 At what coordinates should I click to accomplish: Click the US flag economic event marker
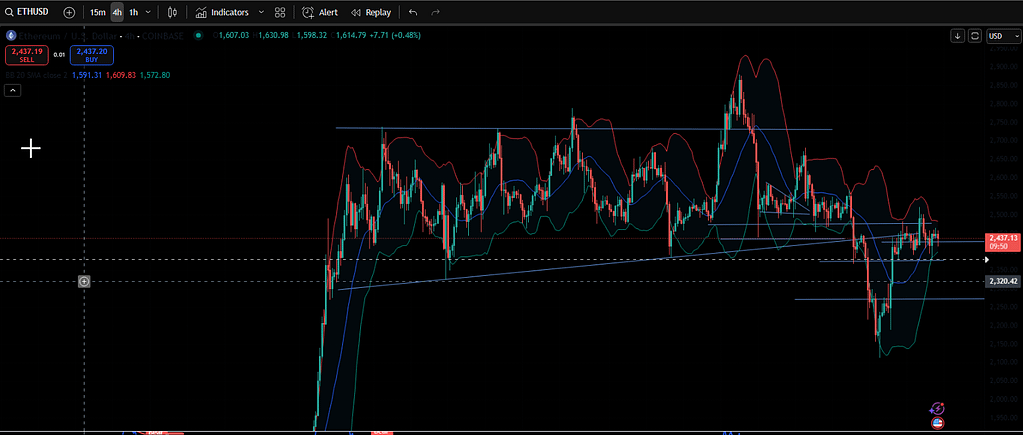coord(938,423)
